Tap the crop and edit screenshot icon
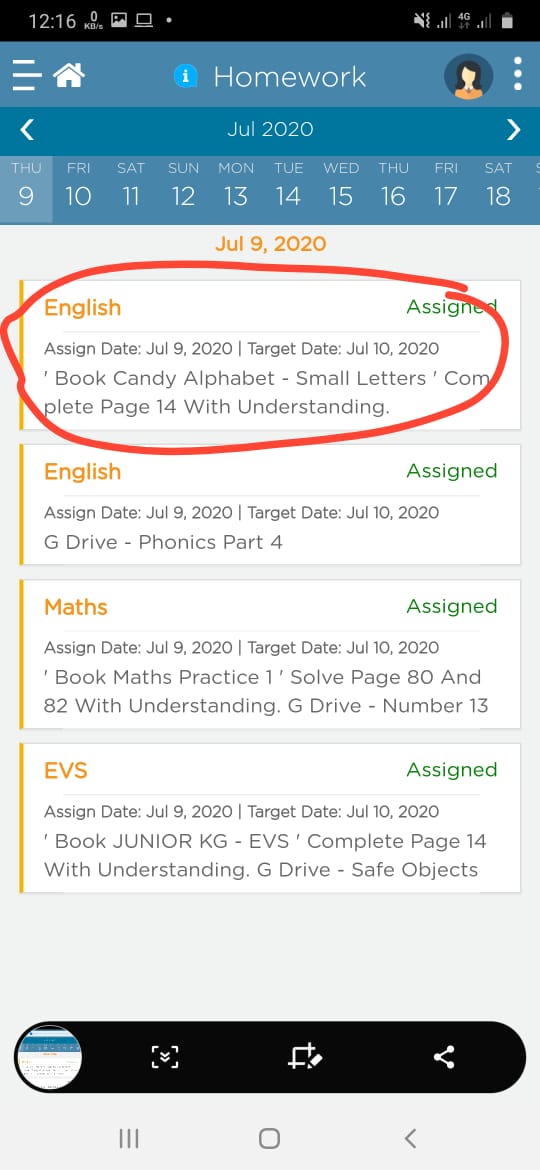 pyautogui.click(x=304, y=1057)
